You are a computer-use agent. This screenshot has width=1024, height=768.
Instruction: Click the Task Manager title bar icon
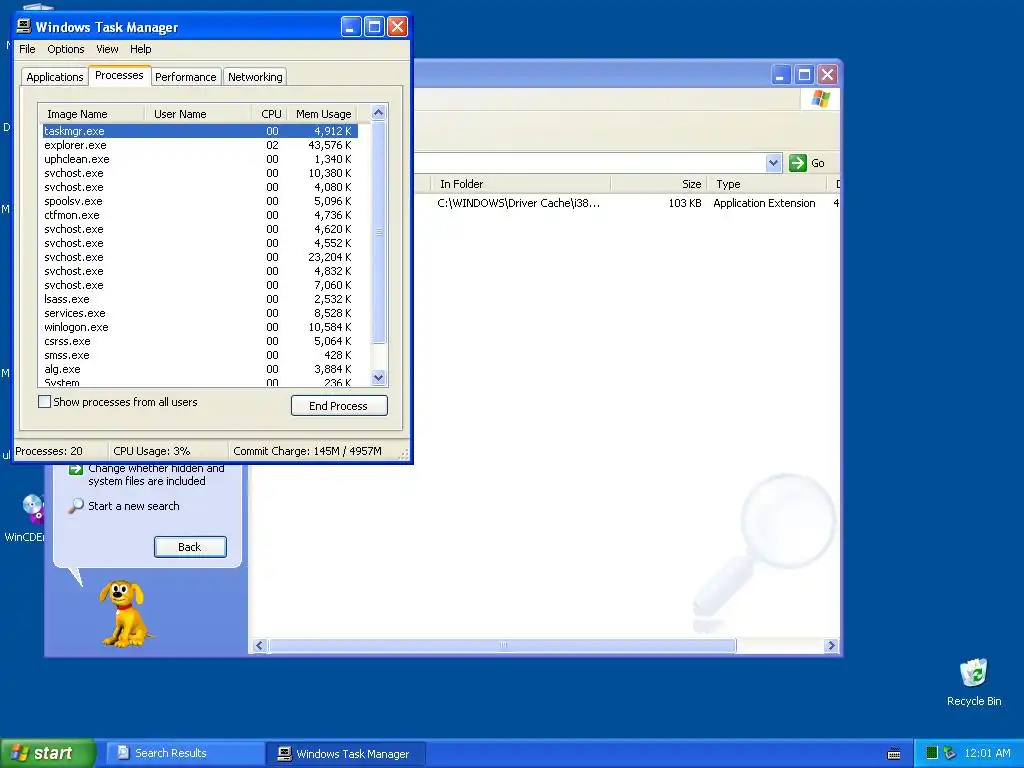pyautogui.click(x=24, y=26)
